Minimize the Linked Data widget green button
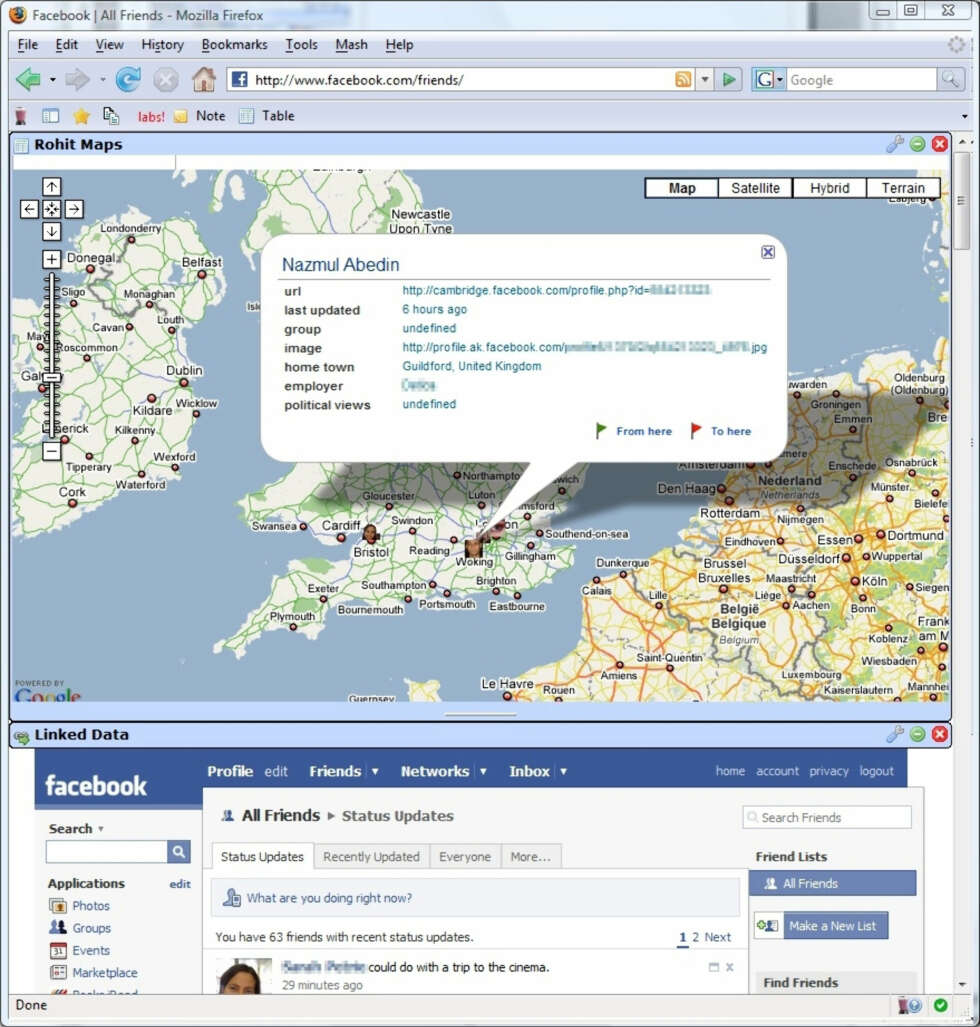Image resolution: width=980 pixels, height=1027 pixels. 917,734
